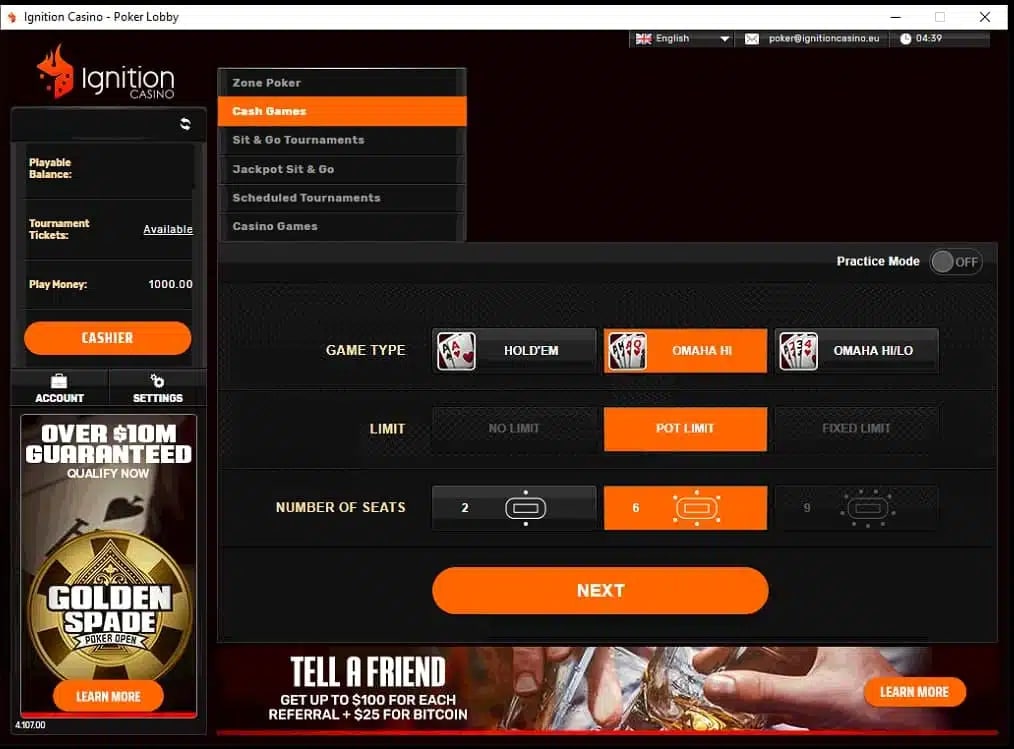This screenshot has width=1014, height=749.
Task: Click the Ignition Casino logo
Action: point(106,72)
